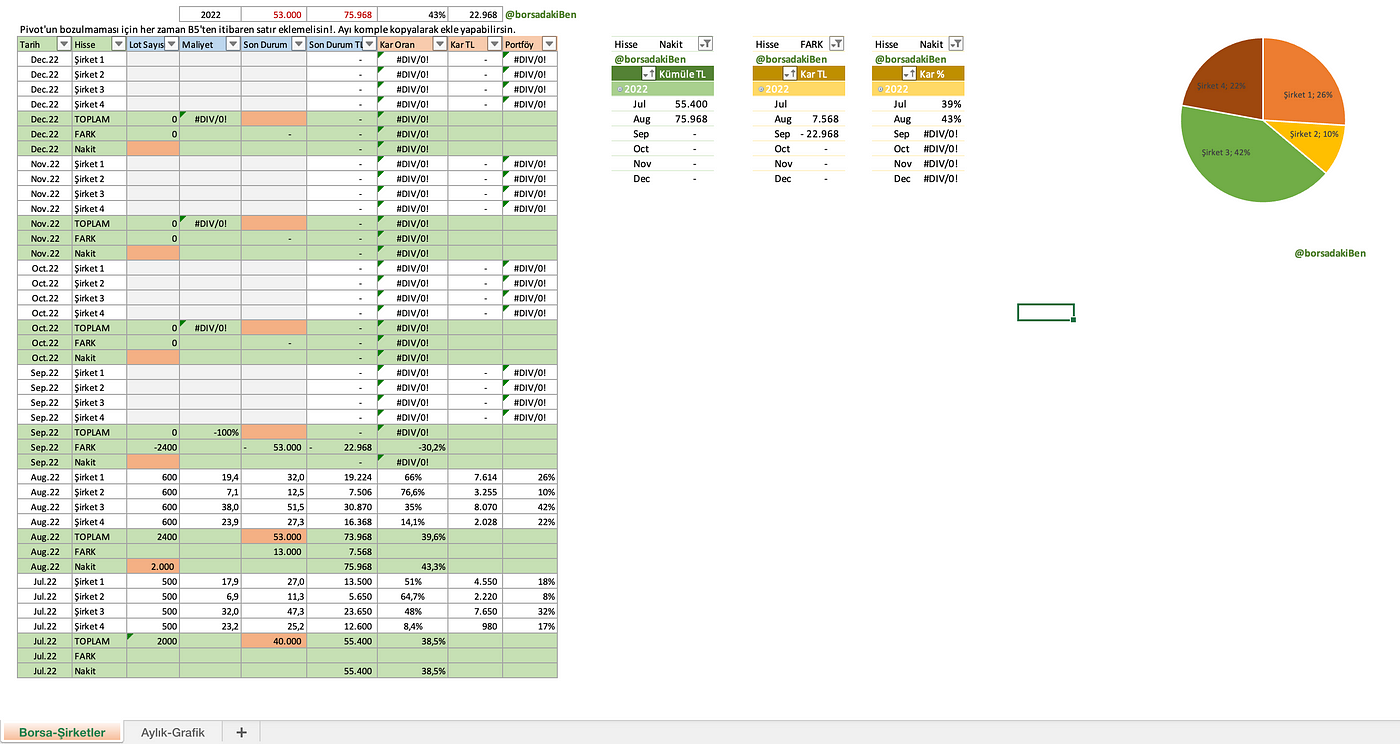
Task: Open the Kar TL table column filter dropdown
Action: pyautogui.click(x=495, y=44)
